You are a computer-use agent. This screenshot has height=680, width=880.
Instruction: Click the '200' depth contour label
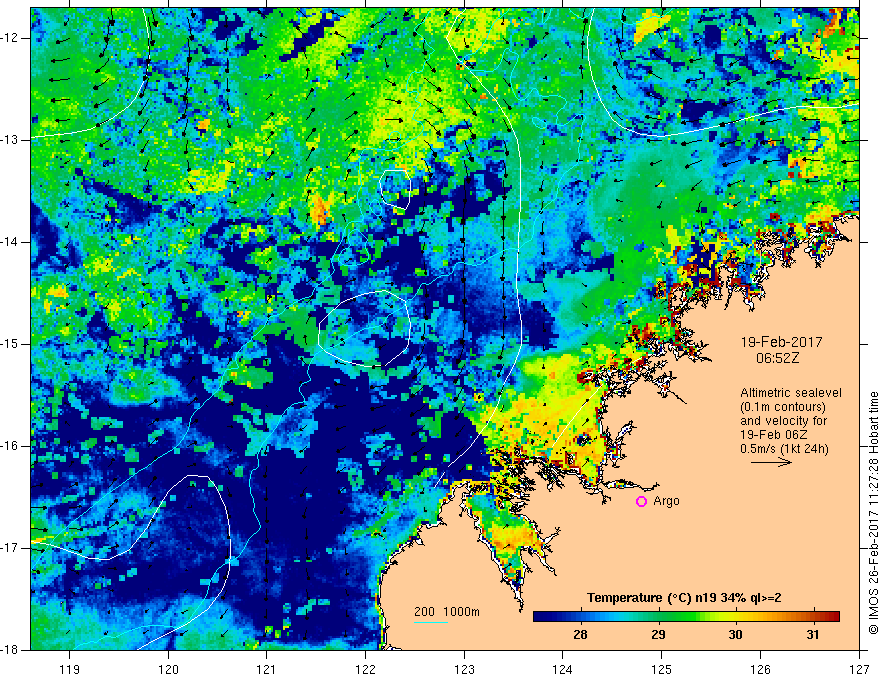[425, 612]
